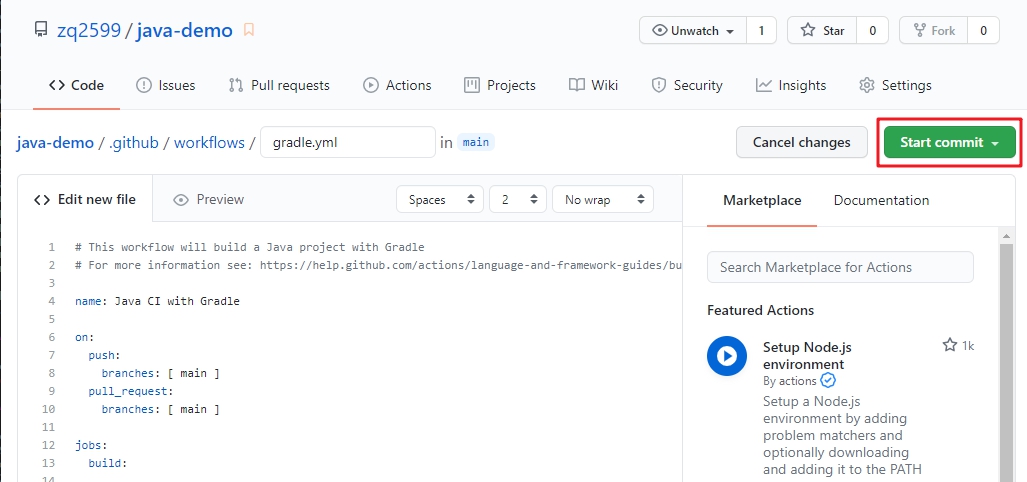Open repository Settings tab

(895, 85)
